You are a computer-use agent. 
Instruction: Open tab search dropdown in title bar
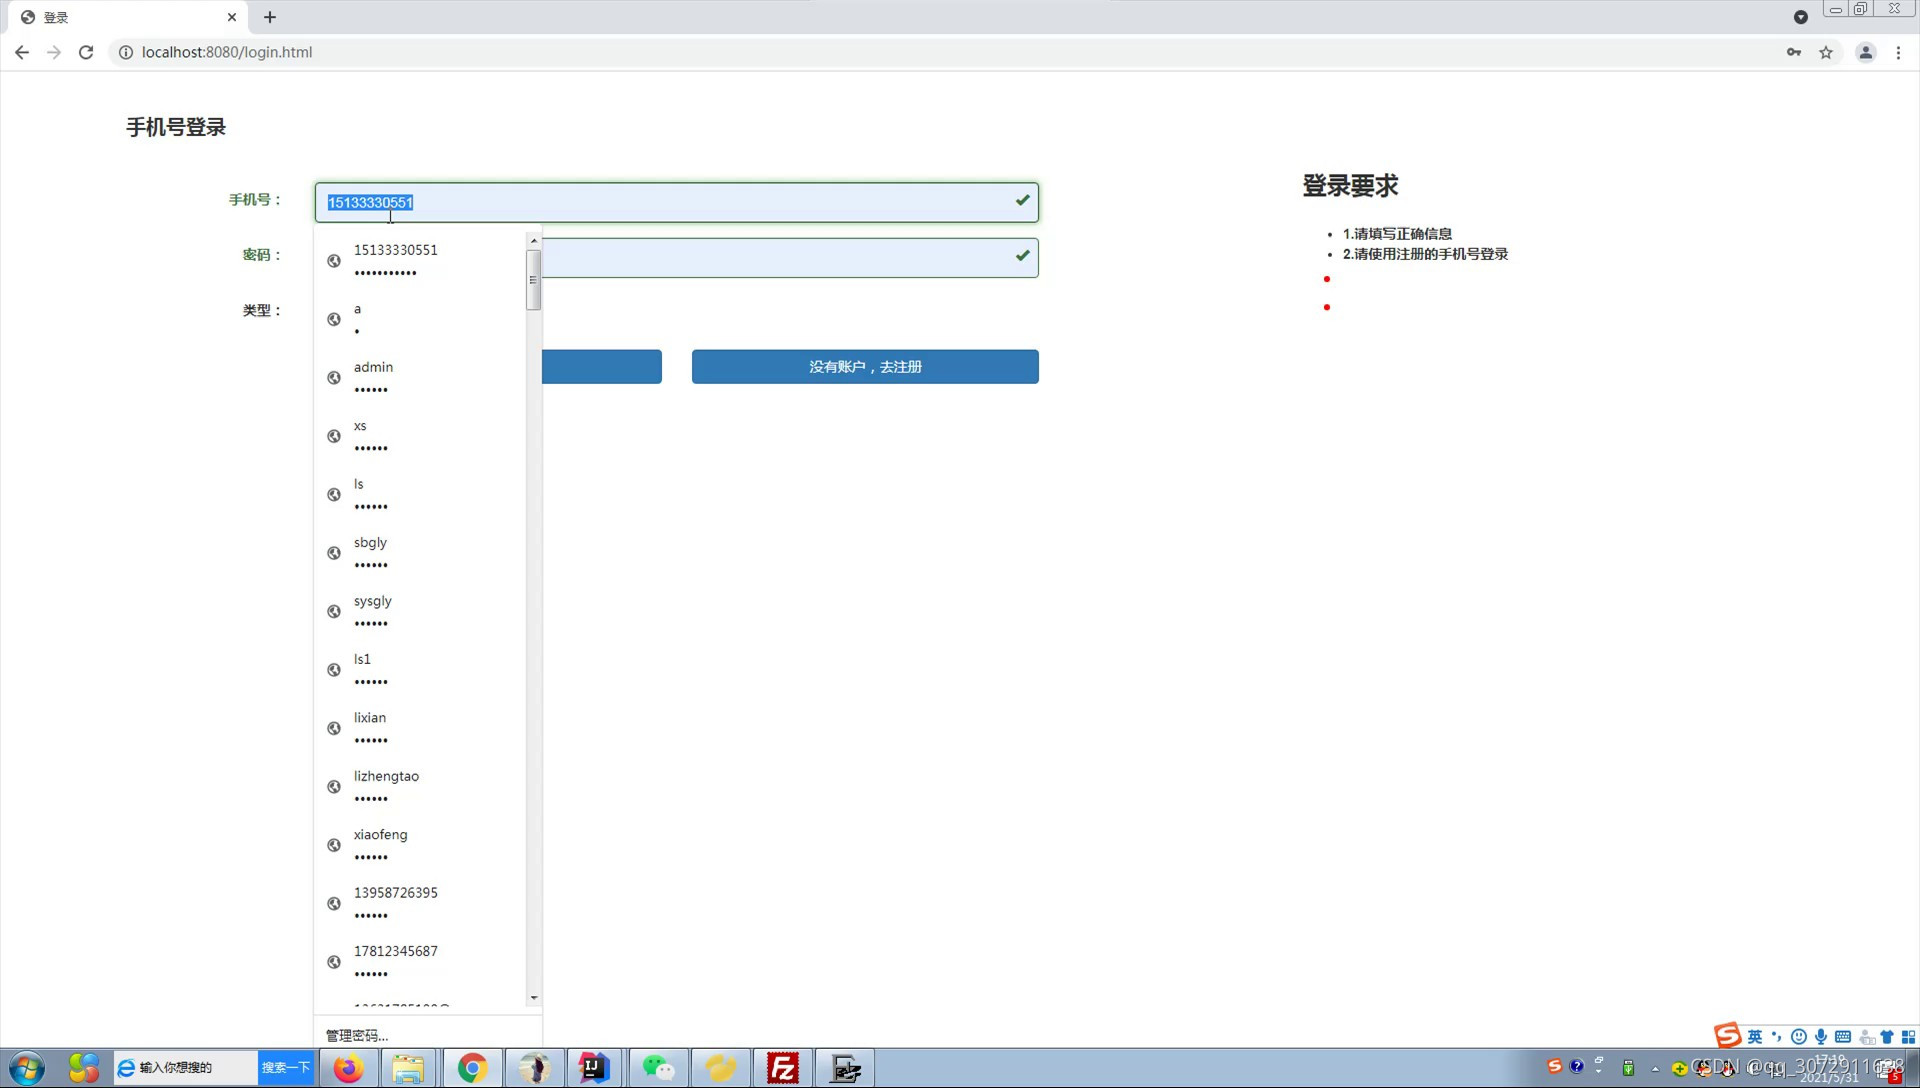click(1800, 17)
